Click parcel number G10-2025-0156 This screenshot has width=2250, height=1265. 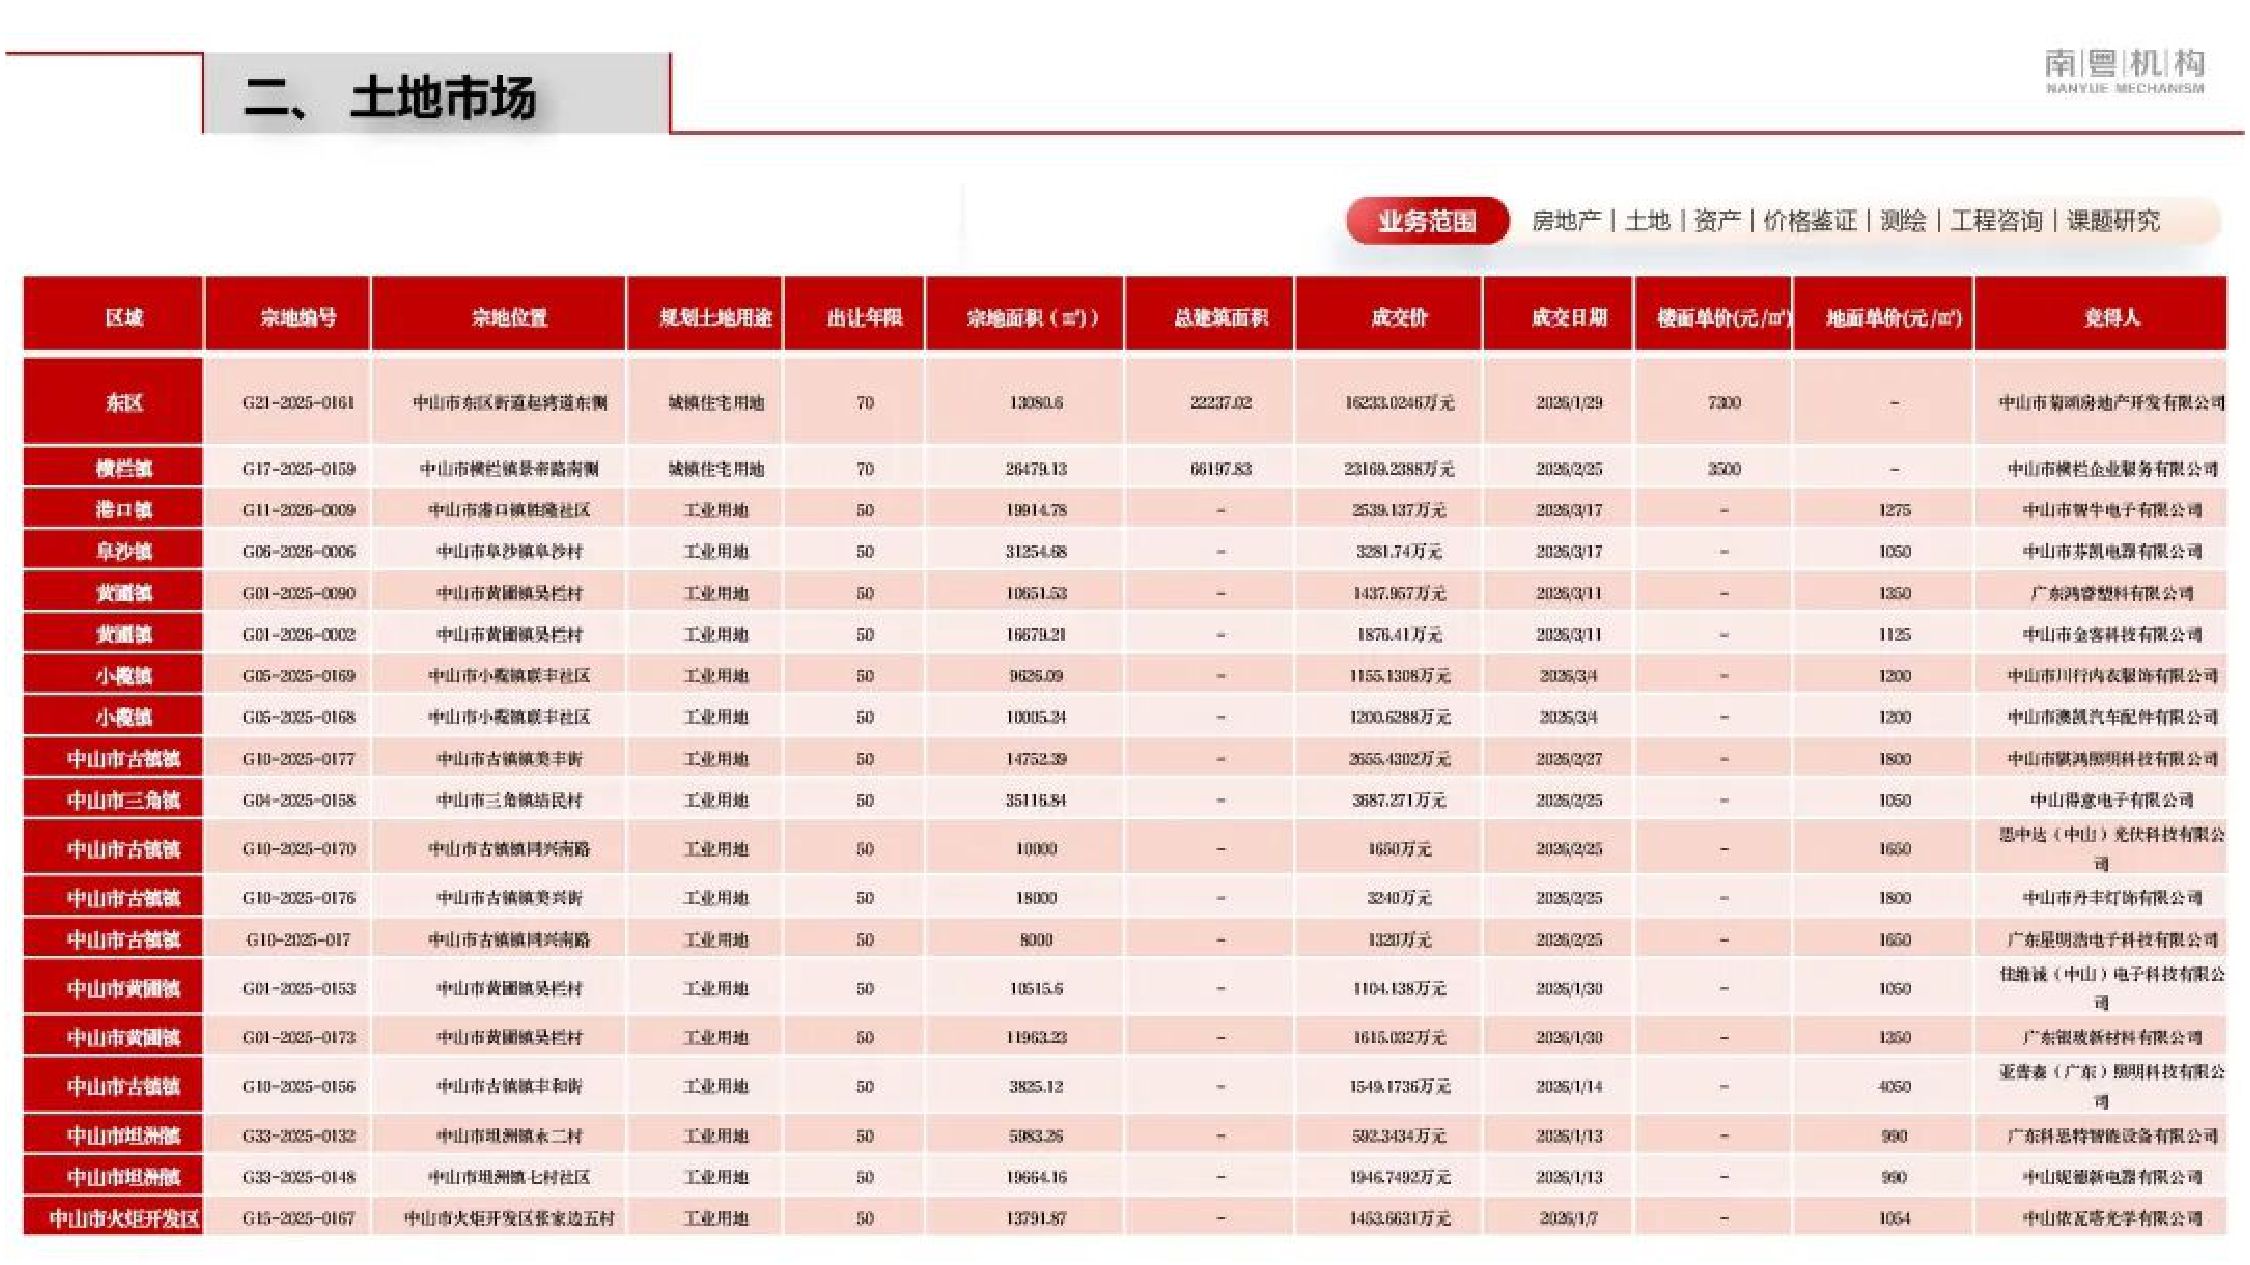tap(298, 1087)
